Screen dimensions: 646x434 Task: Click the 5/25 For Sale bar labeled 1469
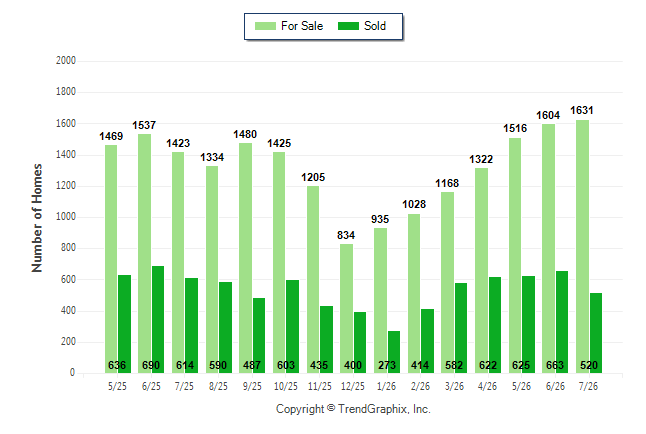(x=111, y=259)
